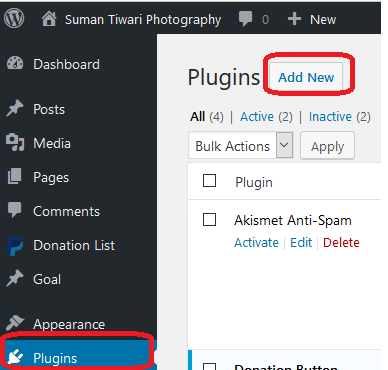Click the WordPress logo icon

point(14,18)
